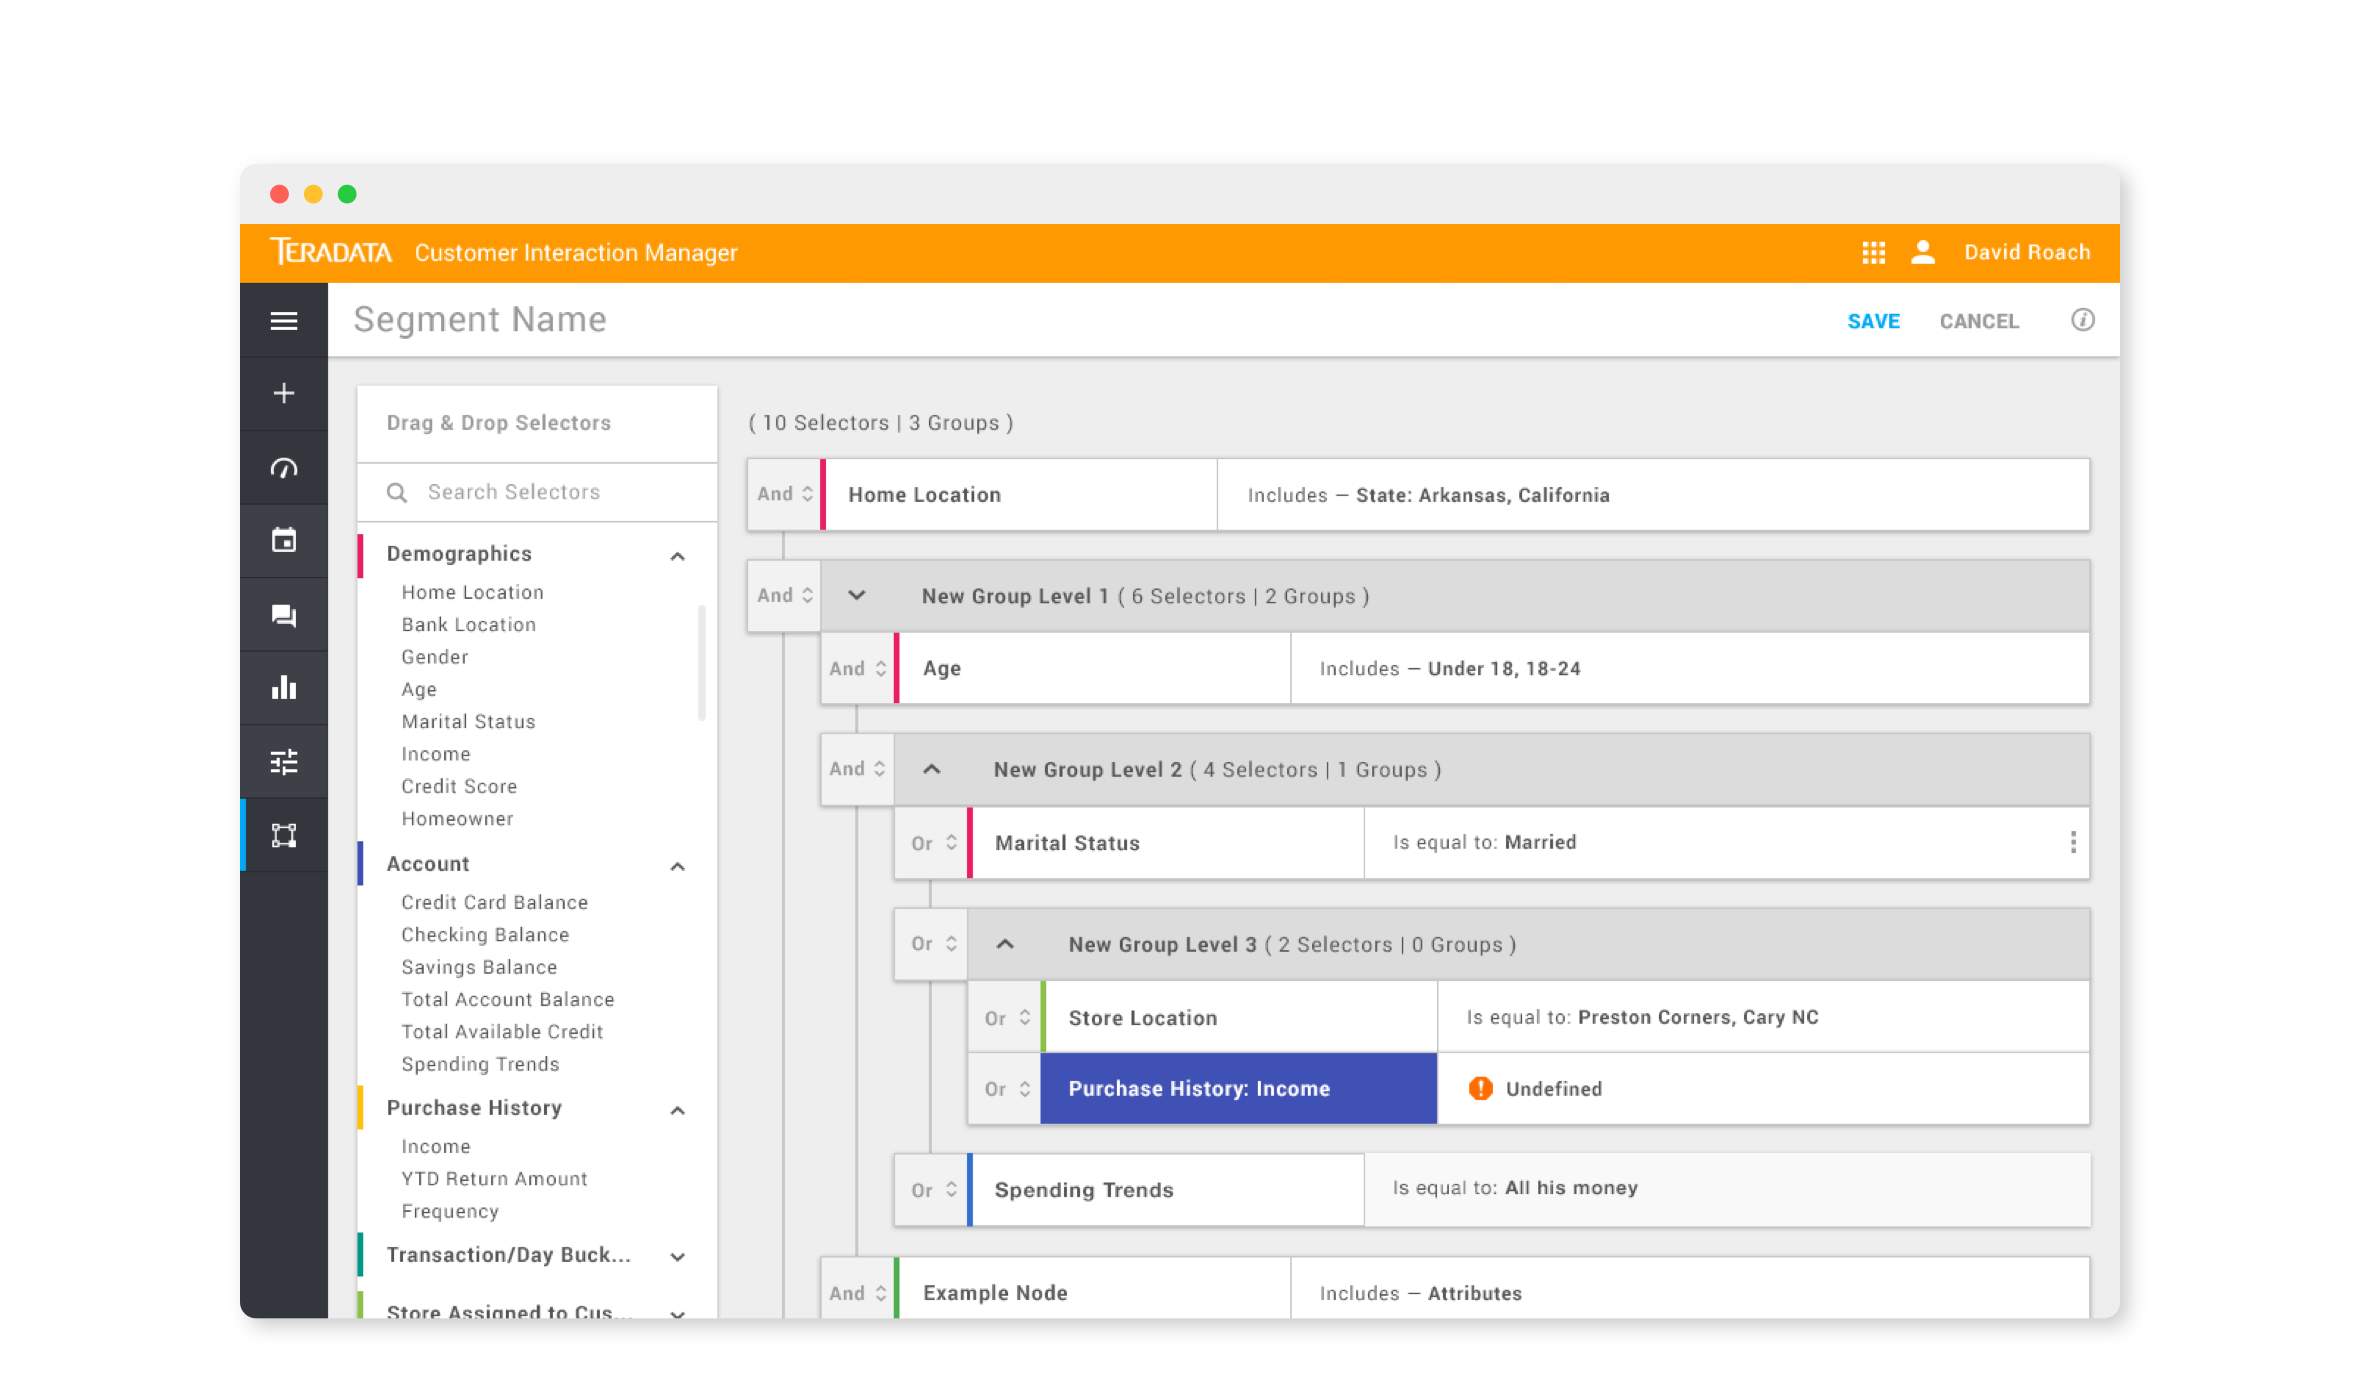Open the apps grid icon in header
The image size is (2360, 1400).
(1874, 253)
